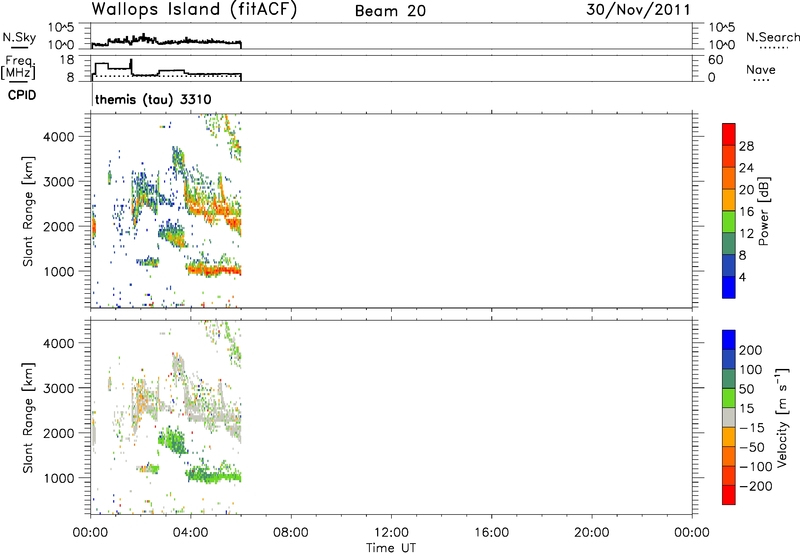Click the 'Time UT' axis label
This screenshot has height=554, width=800.
point(391,548)
